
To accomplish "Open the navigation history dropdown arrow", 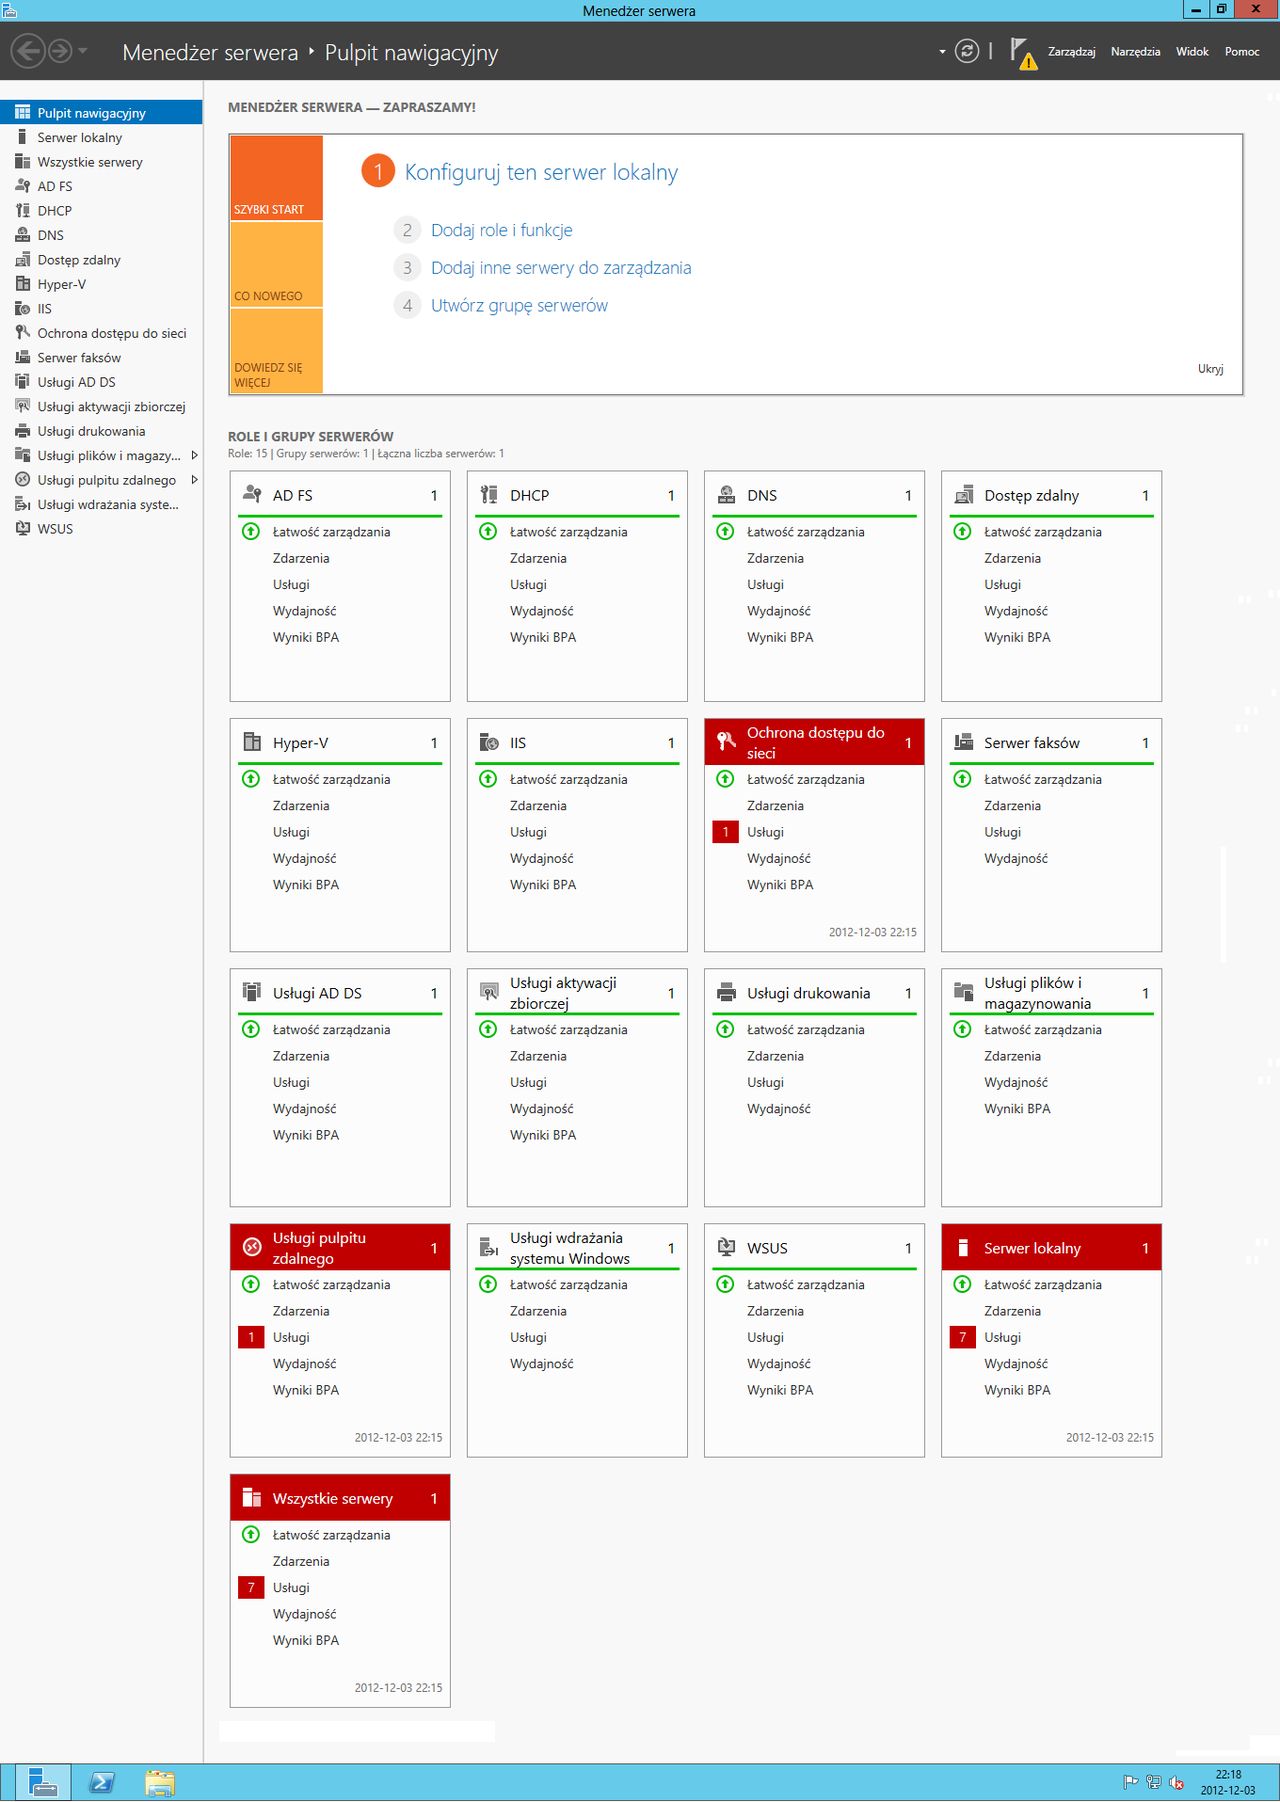I will pos(83,50).
